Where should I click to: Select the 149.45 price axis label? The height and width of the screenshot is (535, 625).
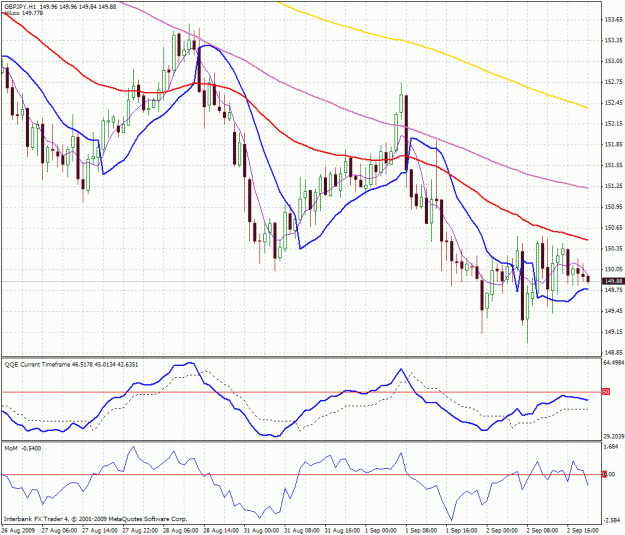point(614,311)
